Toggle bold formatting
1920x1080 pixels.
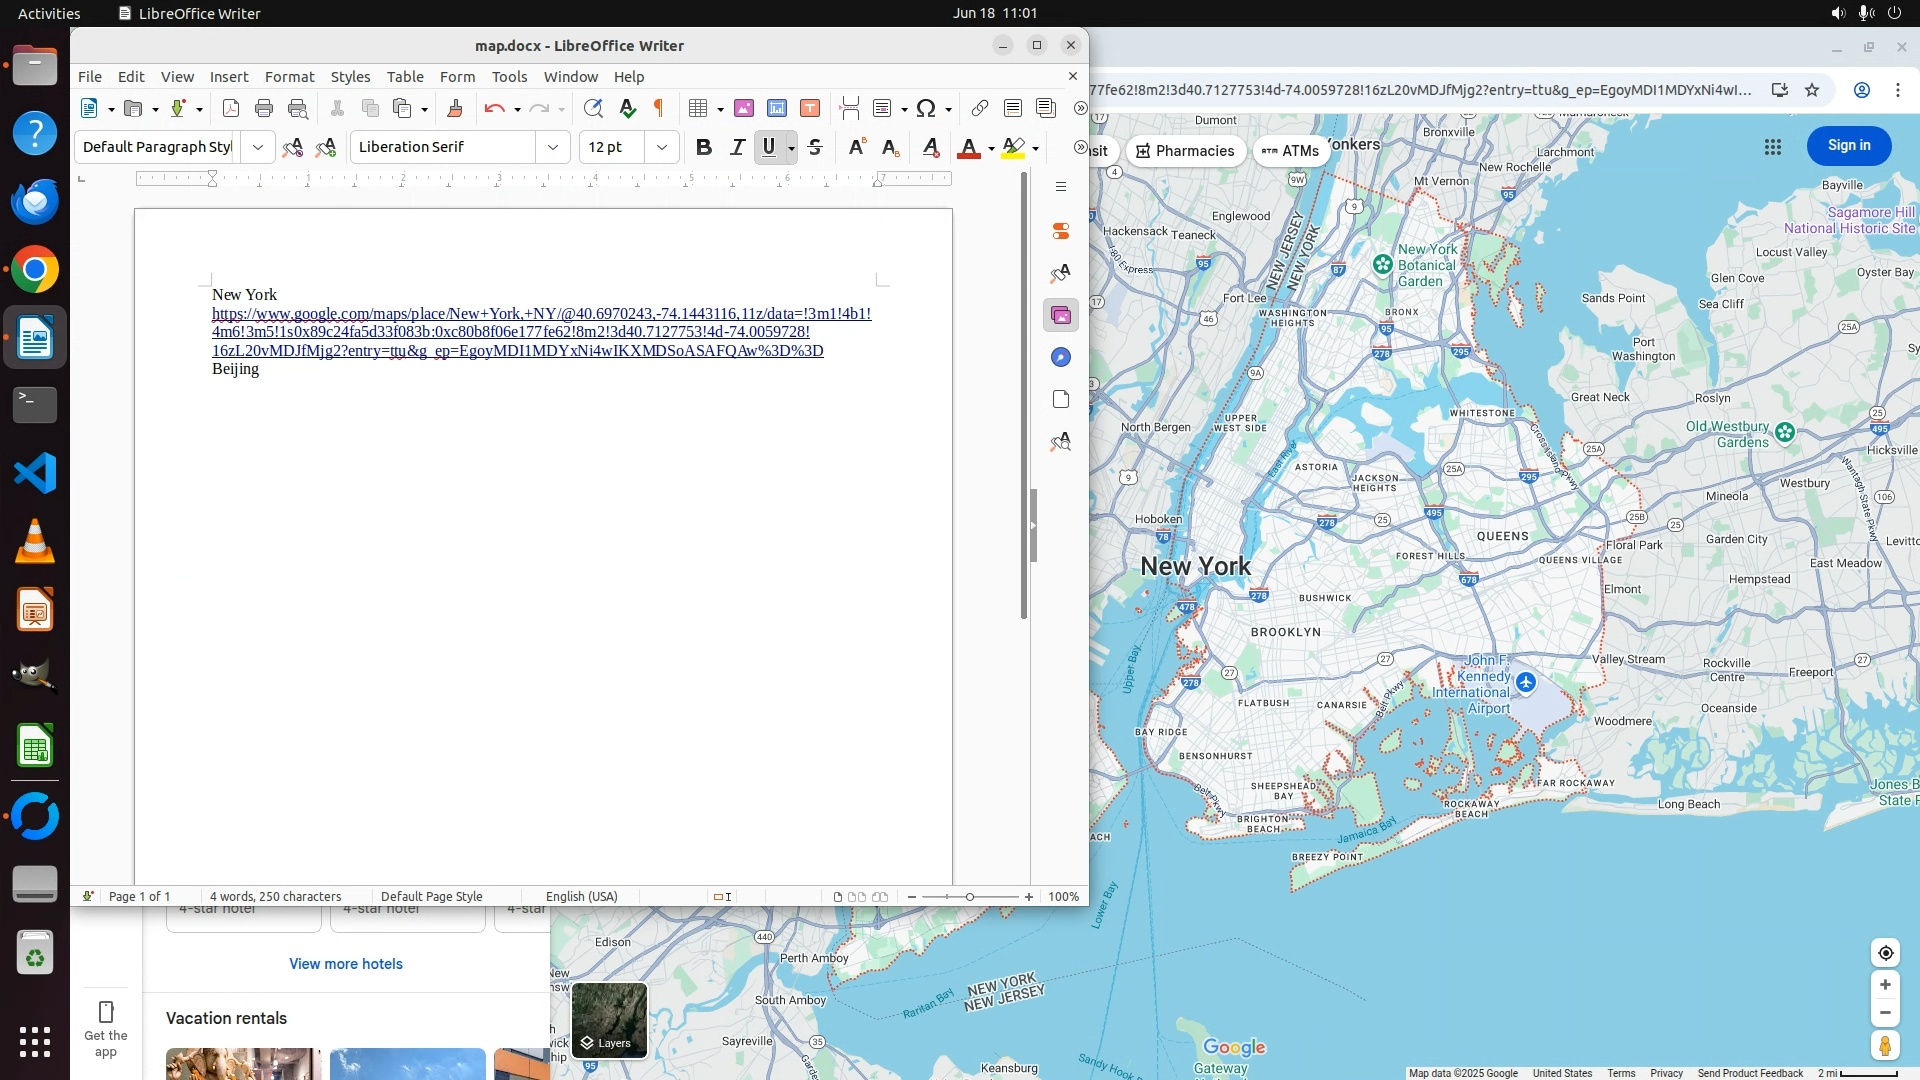[x=704, y=148]
